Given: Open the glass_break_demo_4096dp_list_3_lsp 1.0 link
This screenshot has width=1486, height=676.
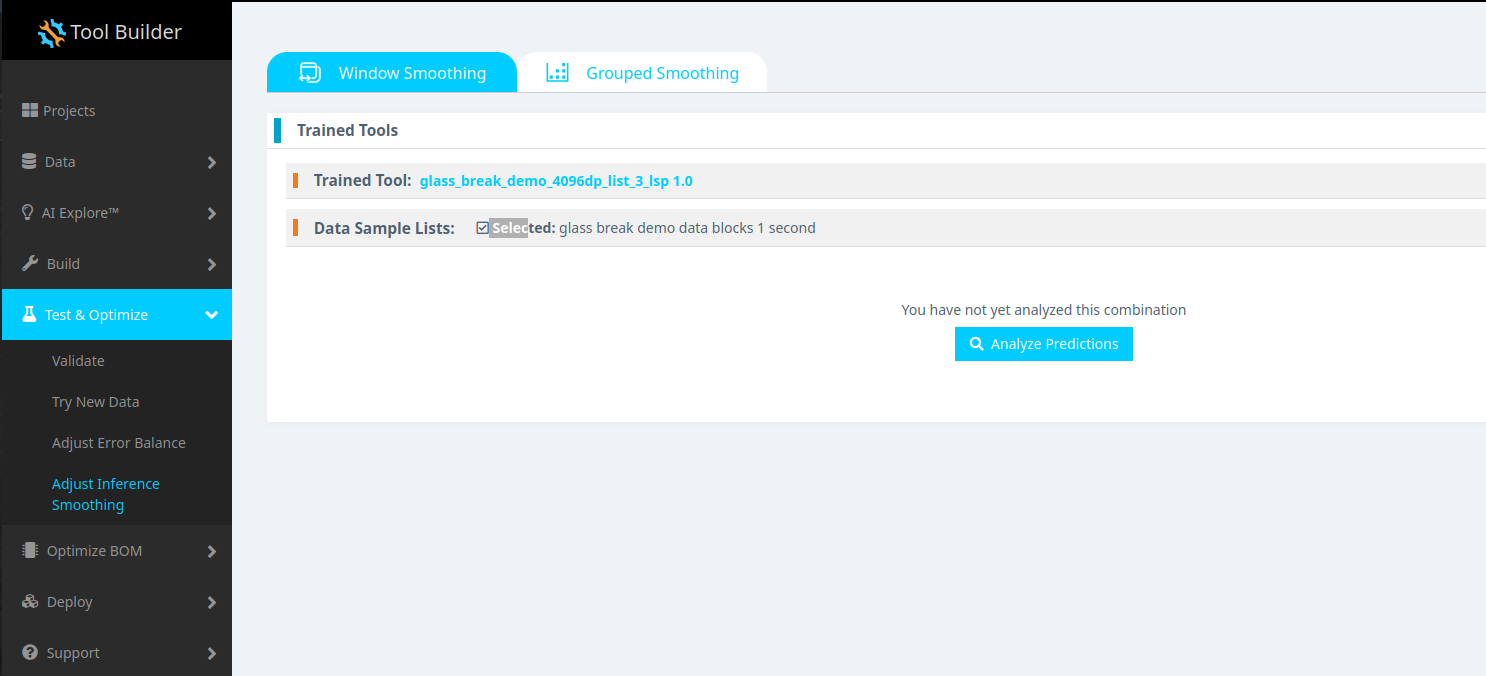Looking at the screenshot, I should tap(556, 181).
